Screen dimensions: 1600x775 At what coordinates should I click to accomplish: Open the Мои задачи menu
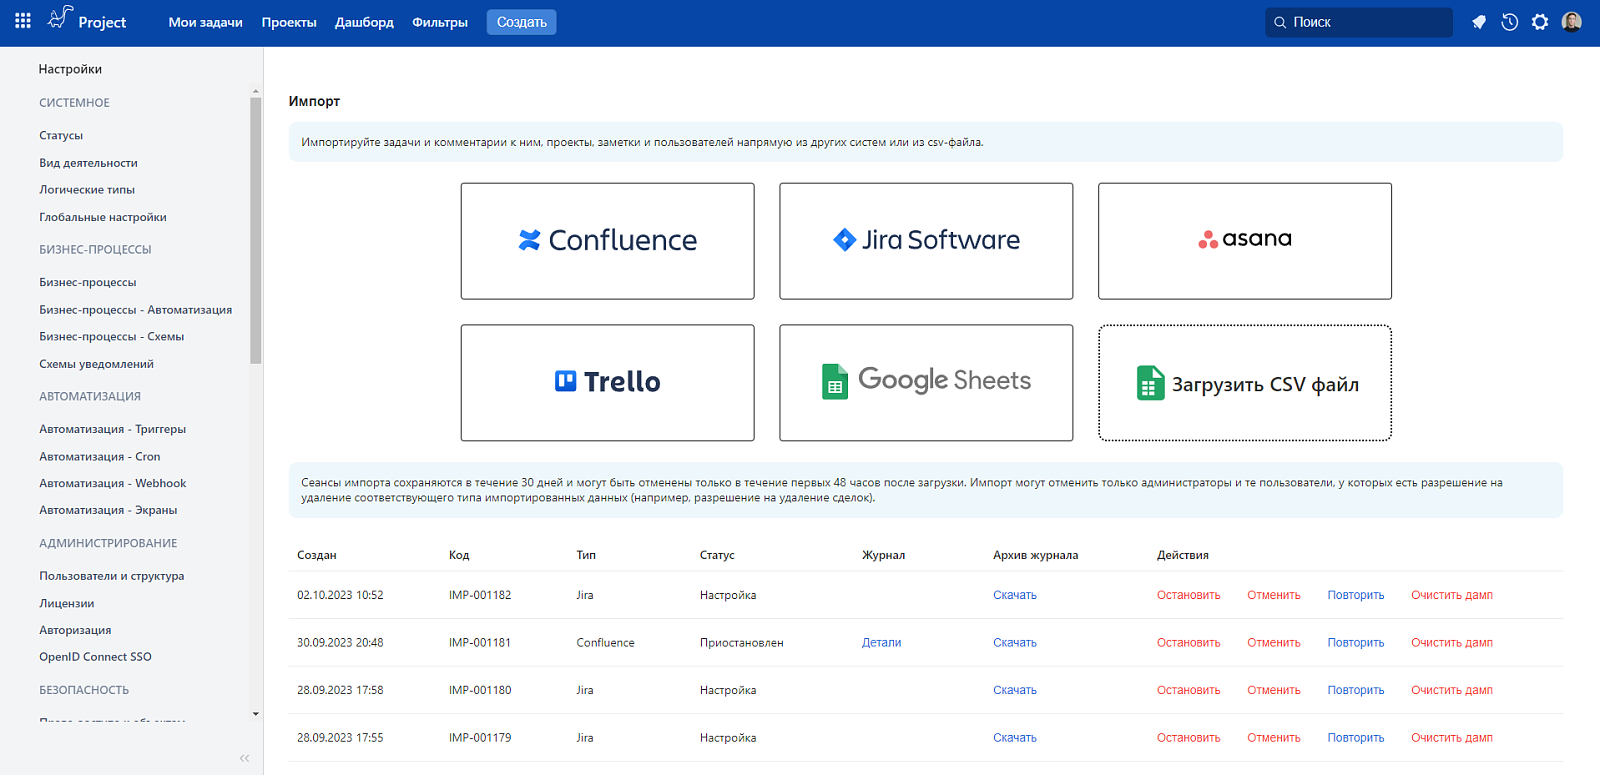(205, 22)
